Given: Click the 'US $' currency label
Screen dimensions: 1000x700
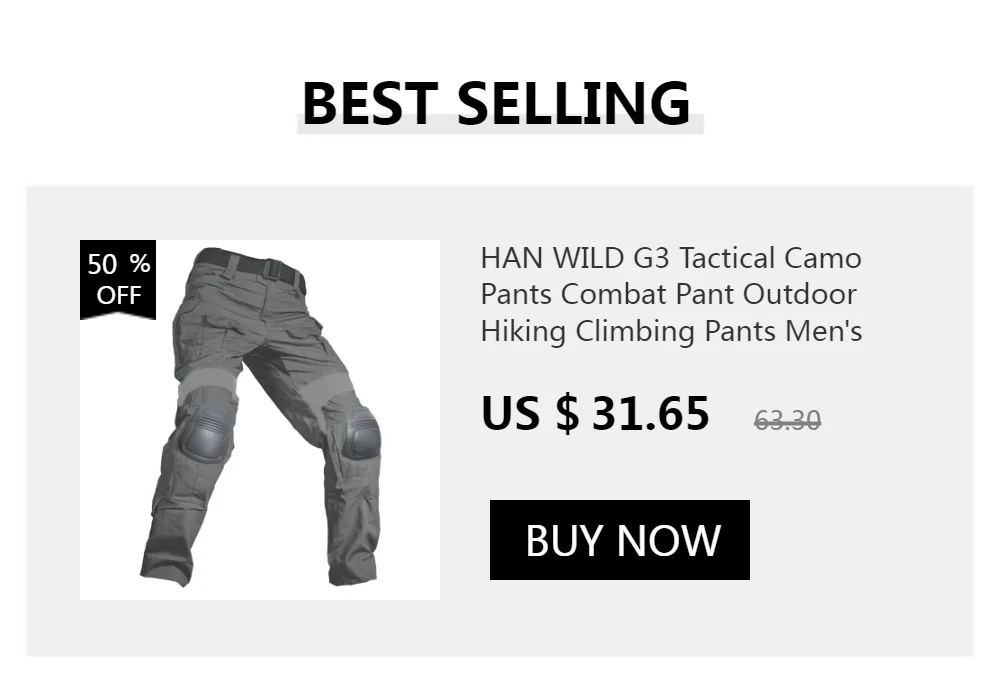Looking at the screenshot, I should click(530, 413).
